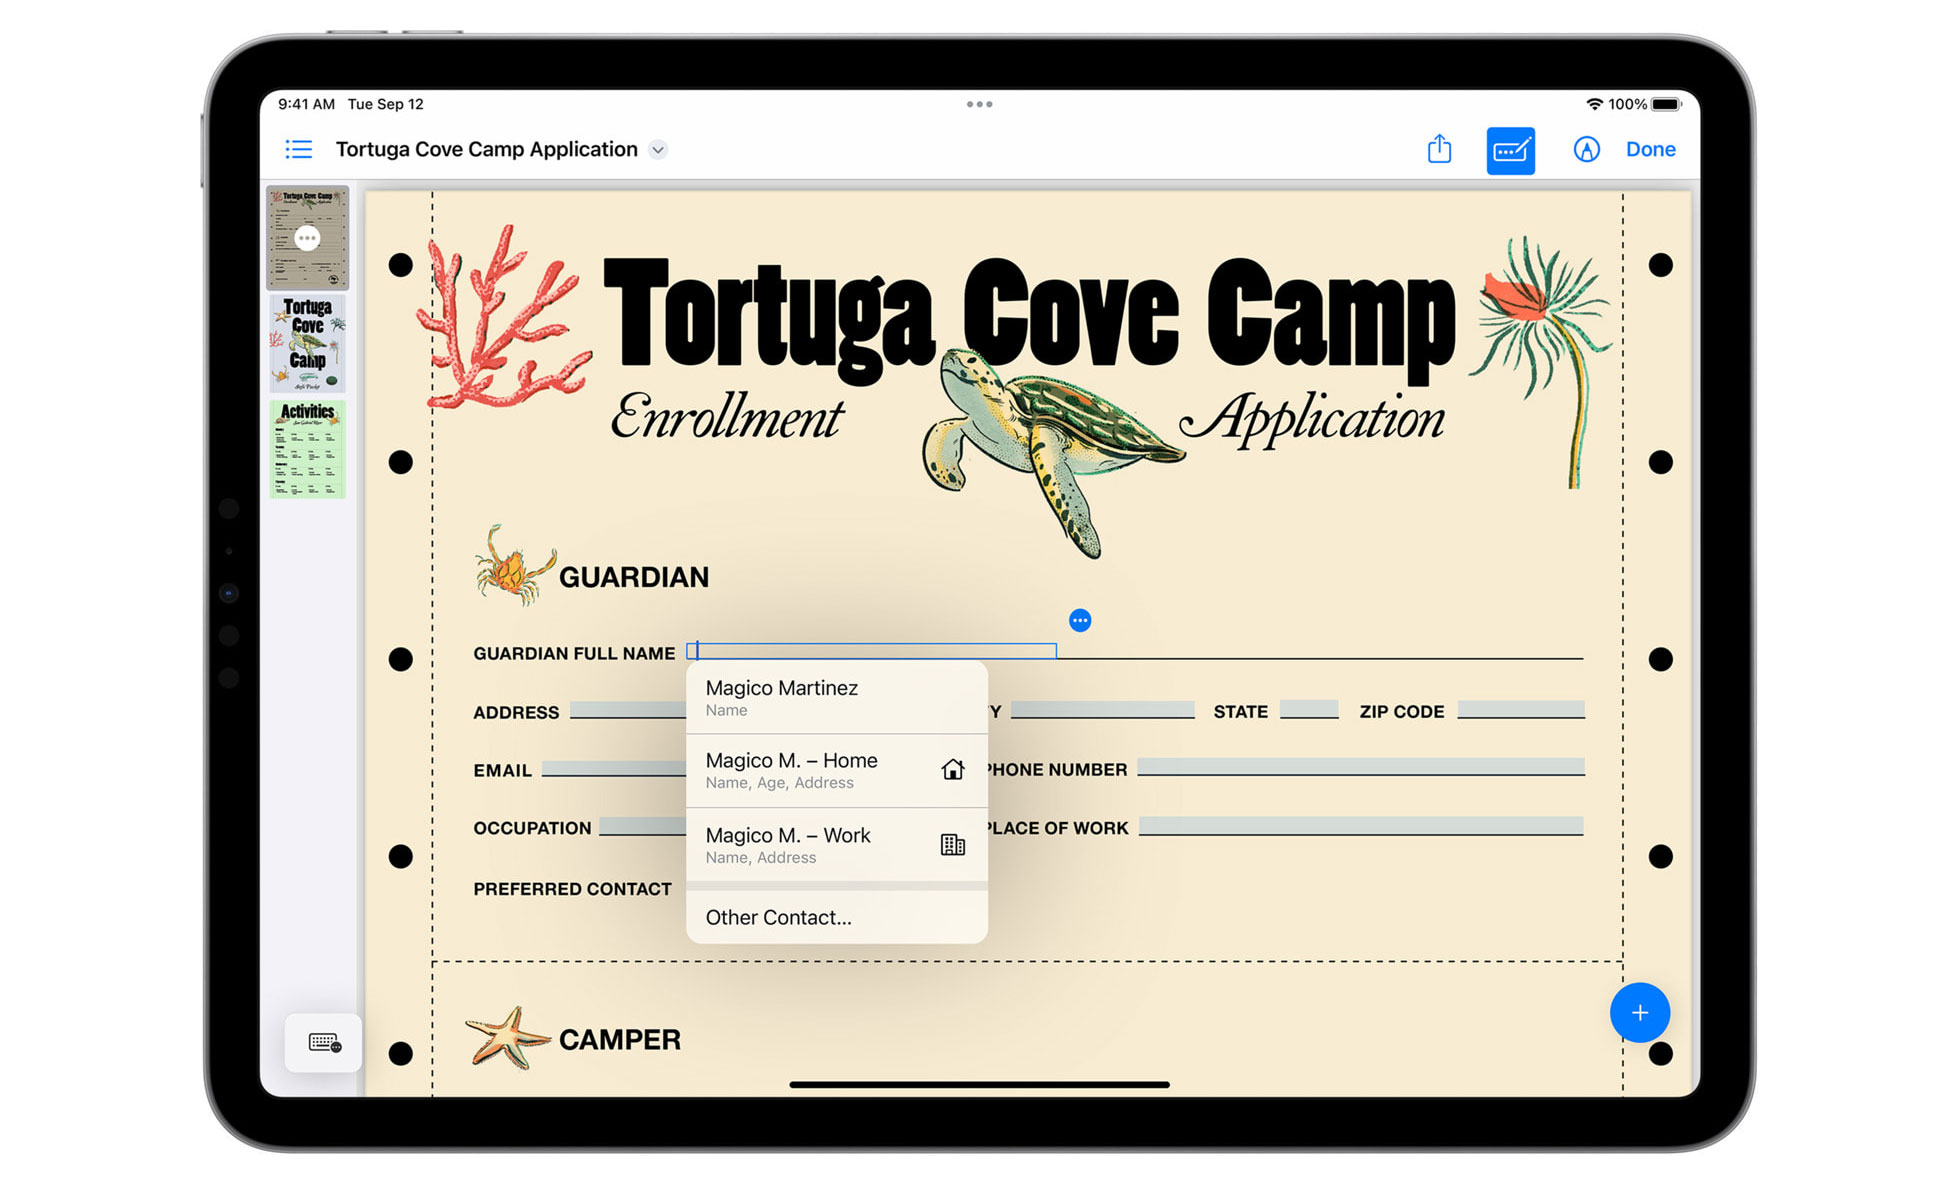Open the Tortuga Cove Camp cover thumbnail
Image resolution: width=1960 pixels, height=1184 pixels.
point(308,343)
